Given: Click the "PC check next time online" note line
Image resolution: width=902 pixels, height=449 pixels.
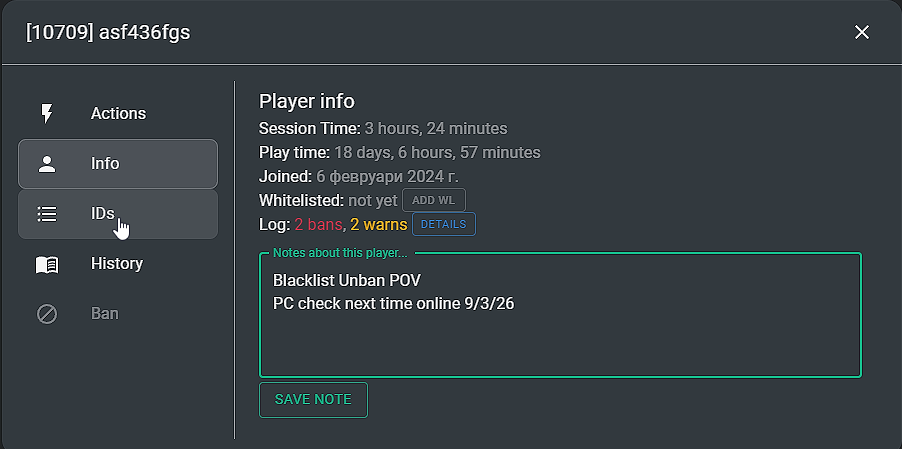Looking at the screenshot, I should pos(393,304).
